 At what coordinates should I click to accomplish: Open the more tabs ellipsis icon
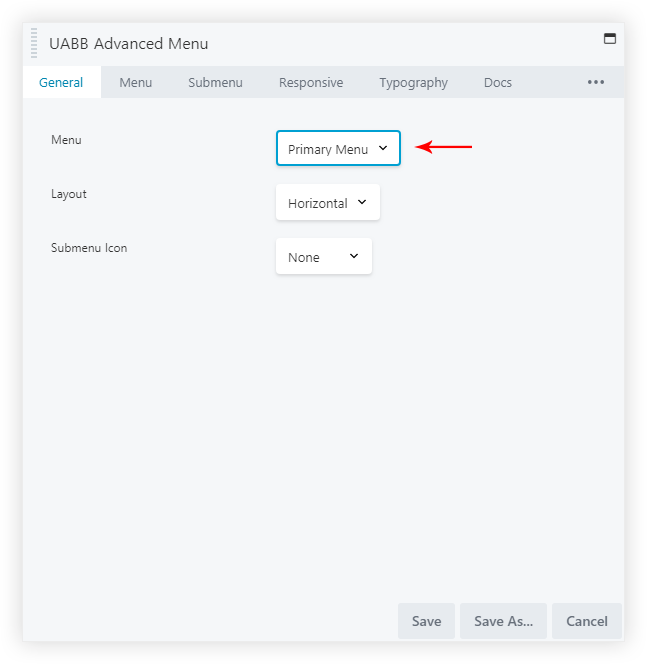(596, 82)
